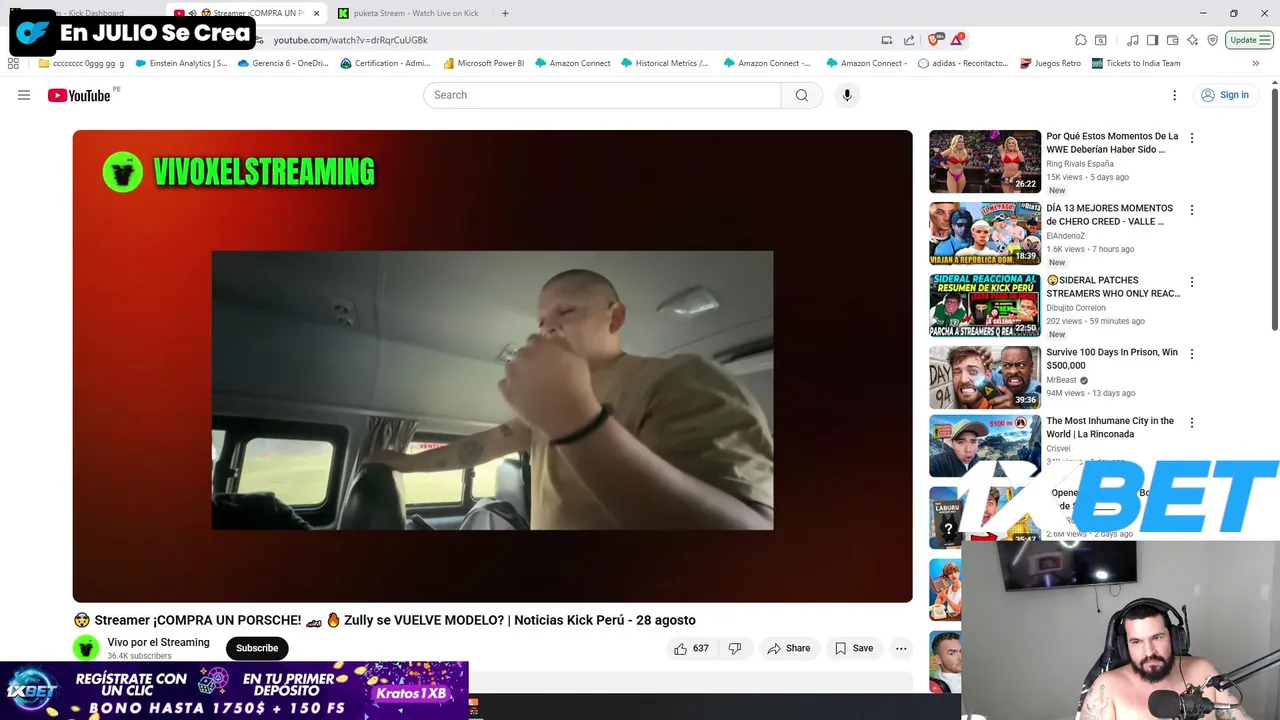This screenshot has height=720, width=1280.
Task: Open the Einstein Analytics bookmark
Action: [x=181, y=63]
